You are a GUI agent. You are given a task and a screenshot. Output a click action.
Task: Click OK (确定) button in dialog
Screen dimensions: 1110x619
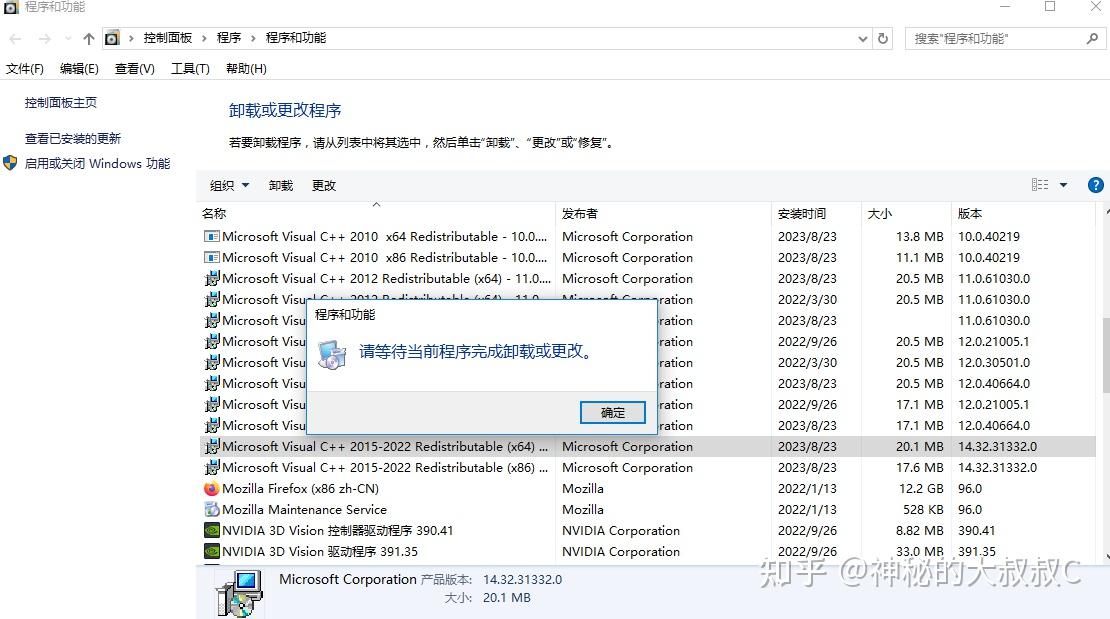coord(612,412)
